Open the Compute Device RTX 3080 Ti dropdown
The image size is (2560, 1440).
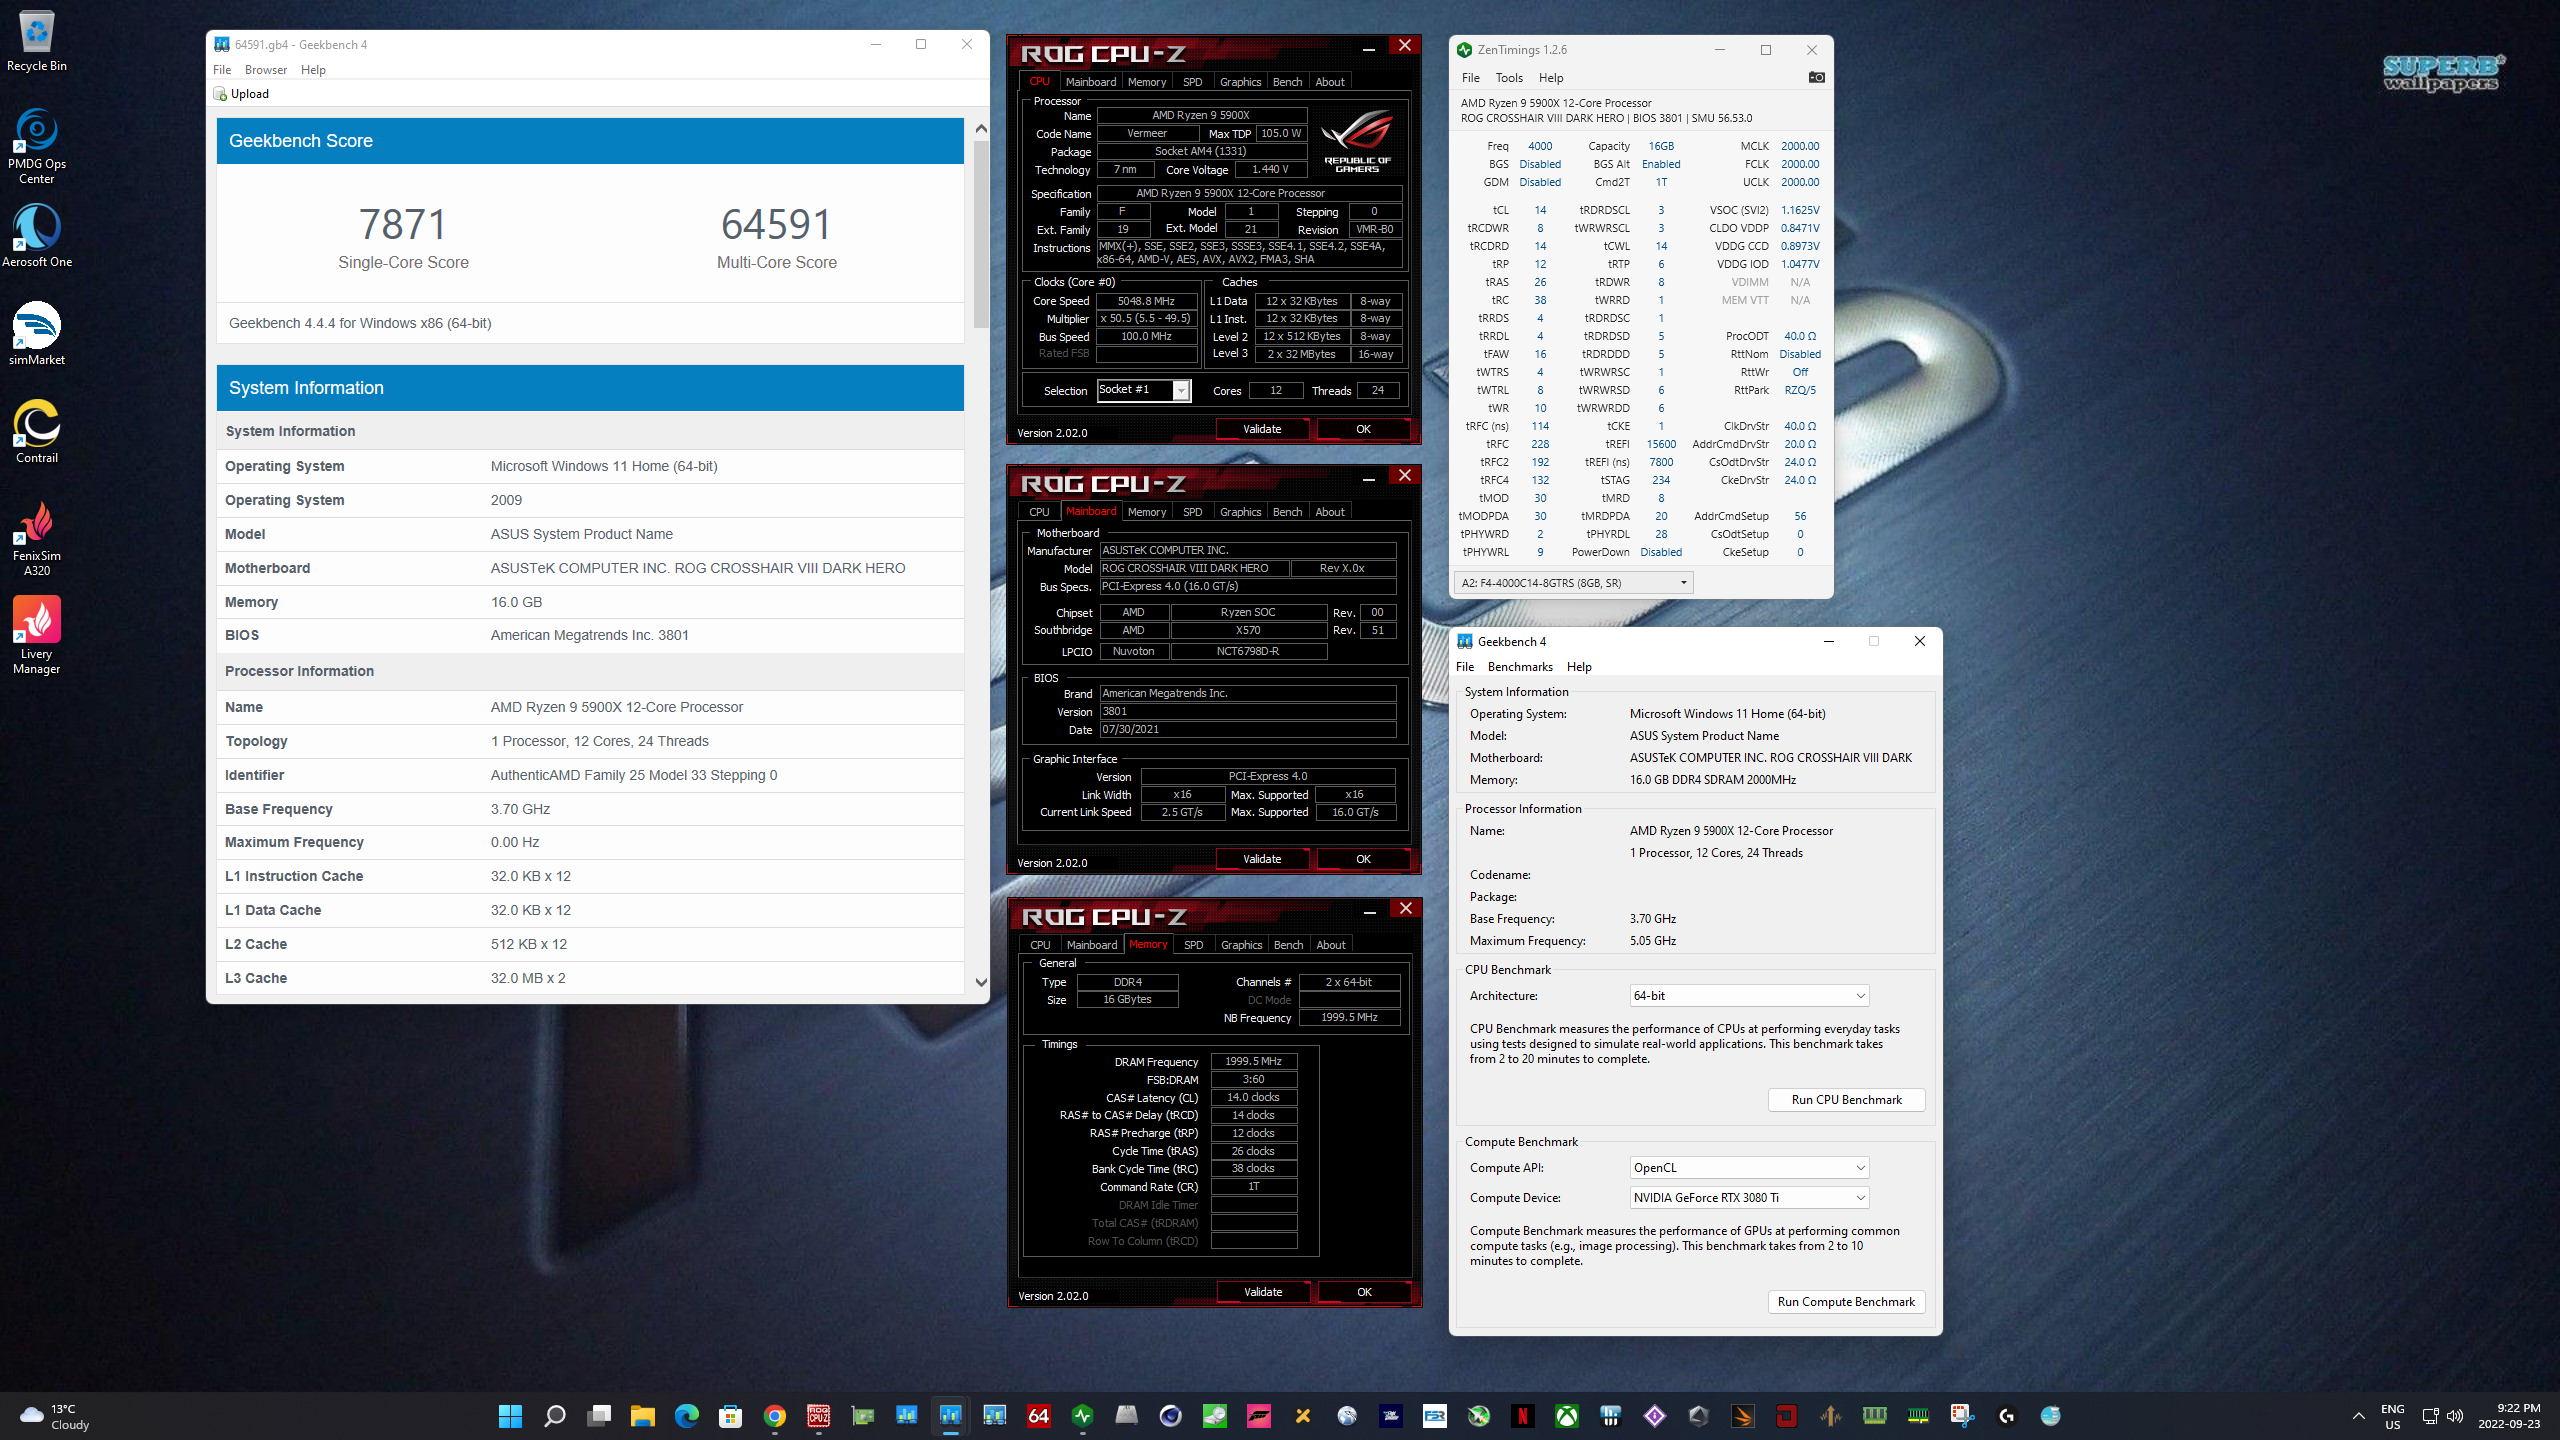pos(1749,1197)
